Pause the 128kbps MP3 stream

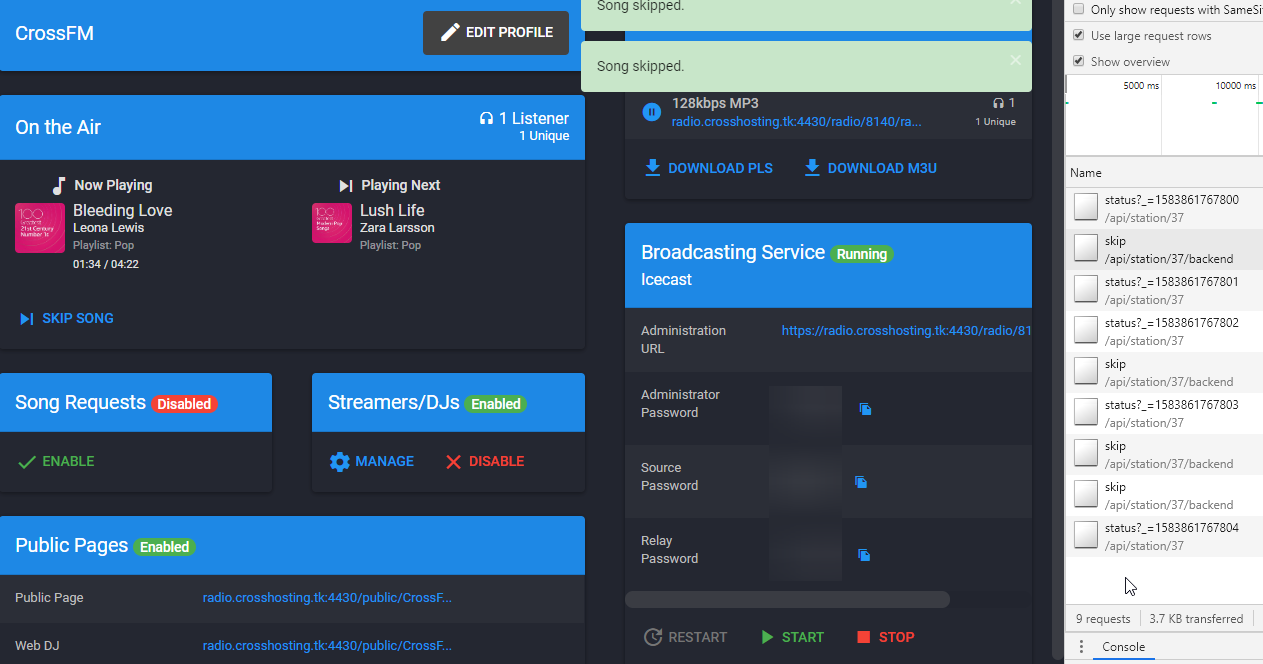(x=651, y=112)
